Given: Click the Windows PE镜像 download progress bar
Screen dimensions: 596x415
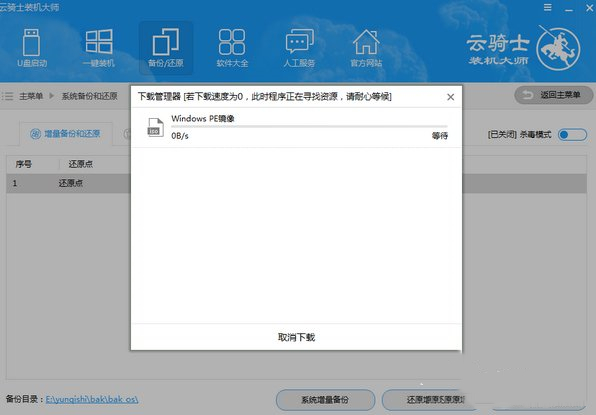Looking at the screenshot, I should pyautogui.click(x=309, y=127).
